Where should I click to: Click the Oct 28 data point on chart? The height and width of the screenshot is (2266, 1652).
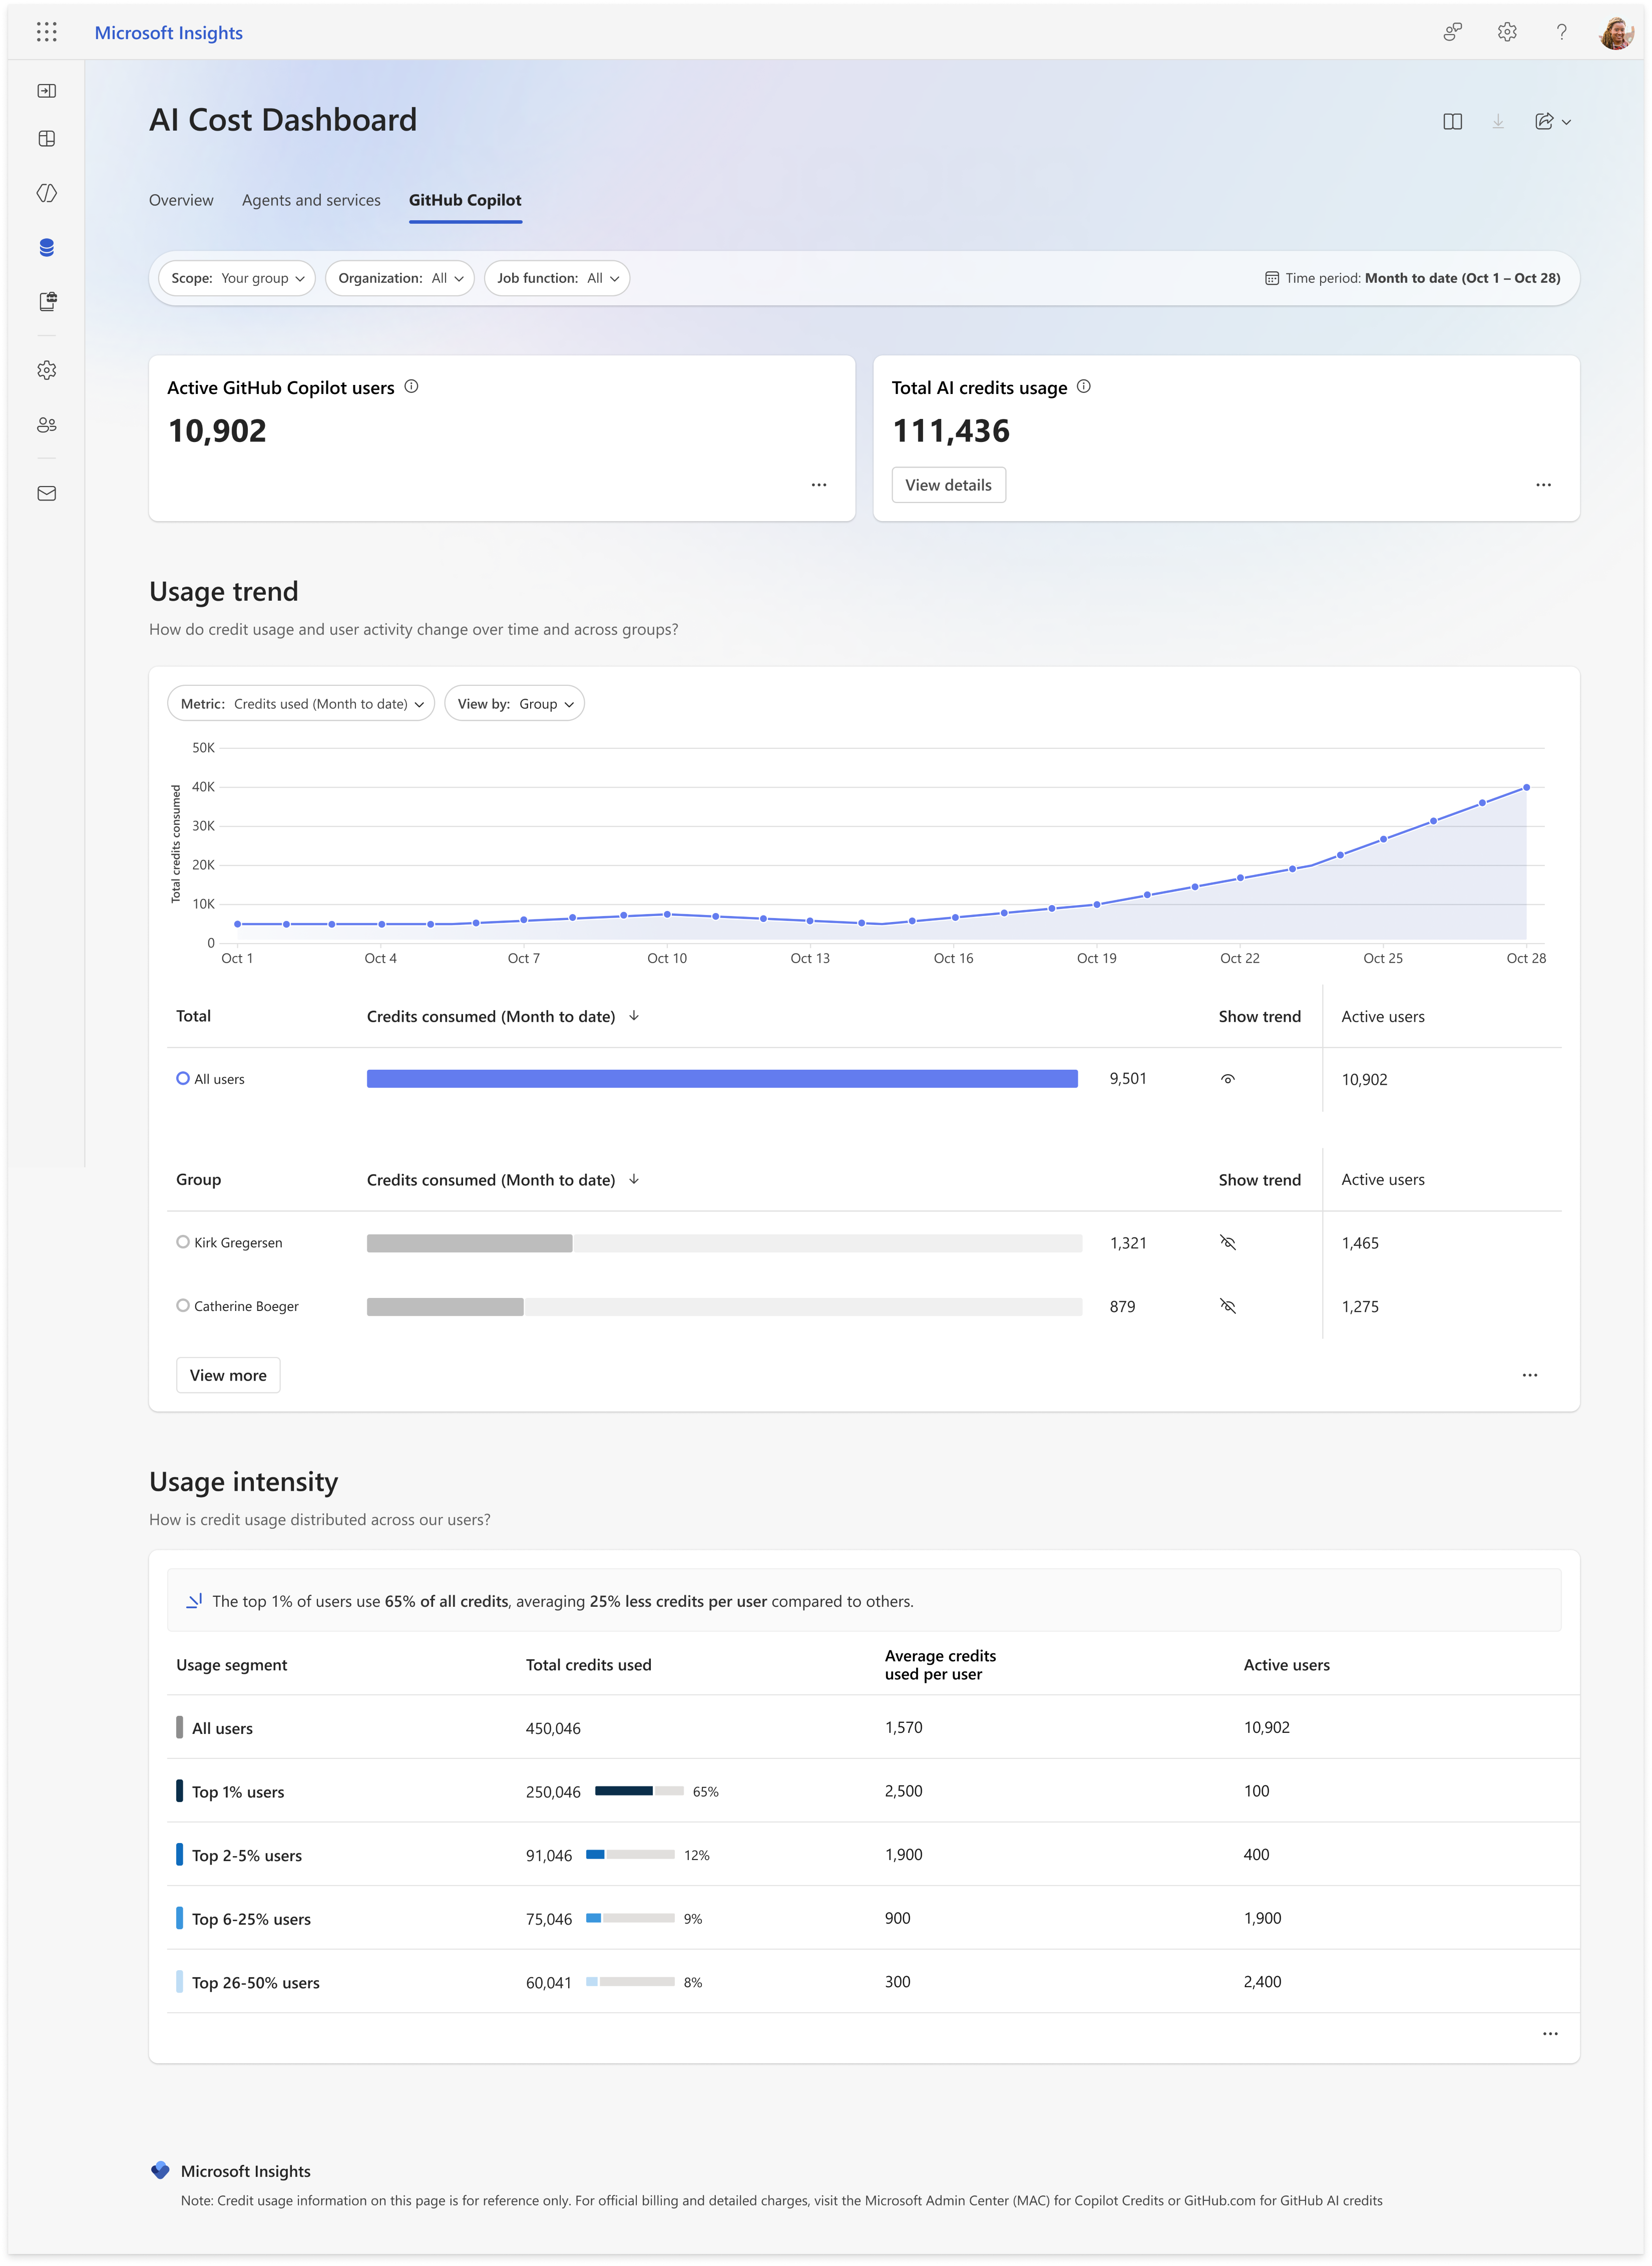pos(1526,788)
